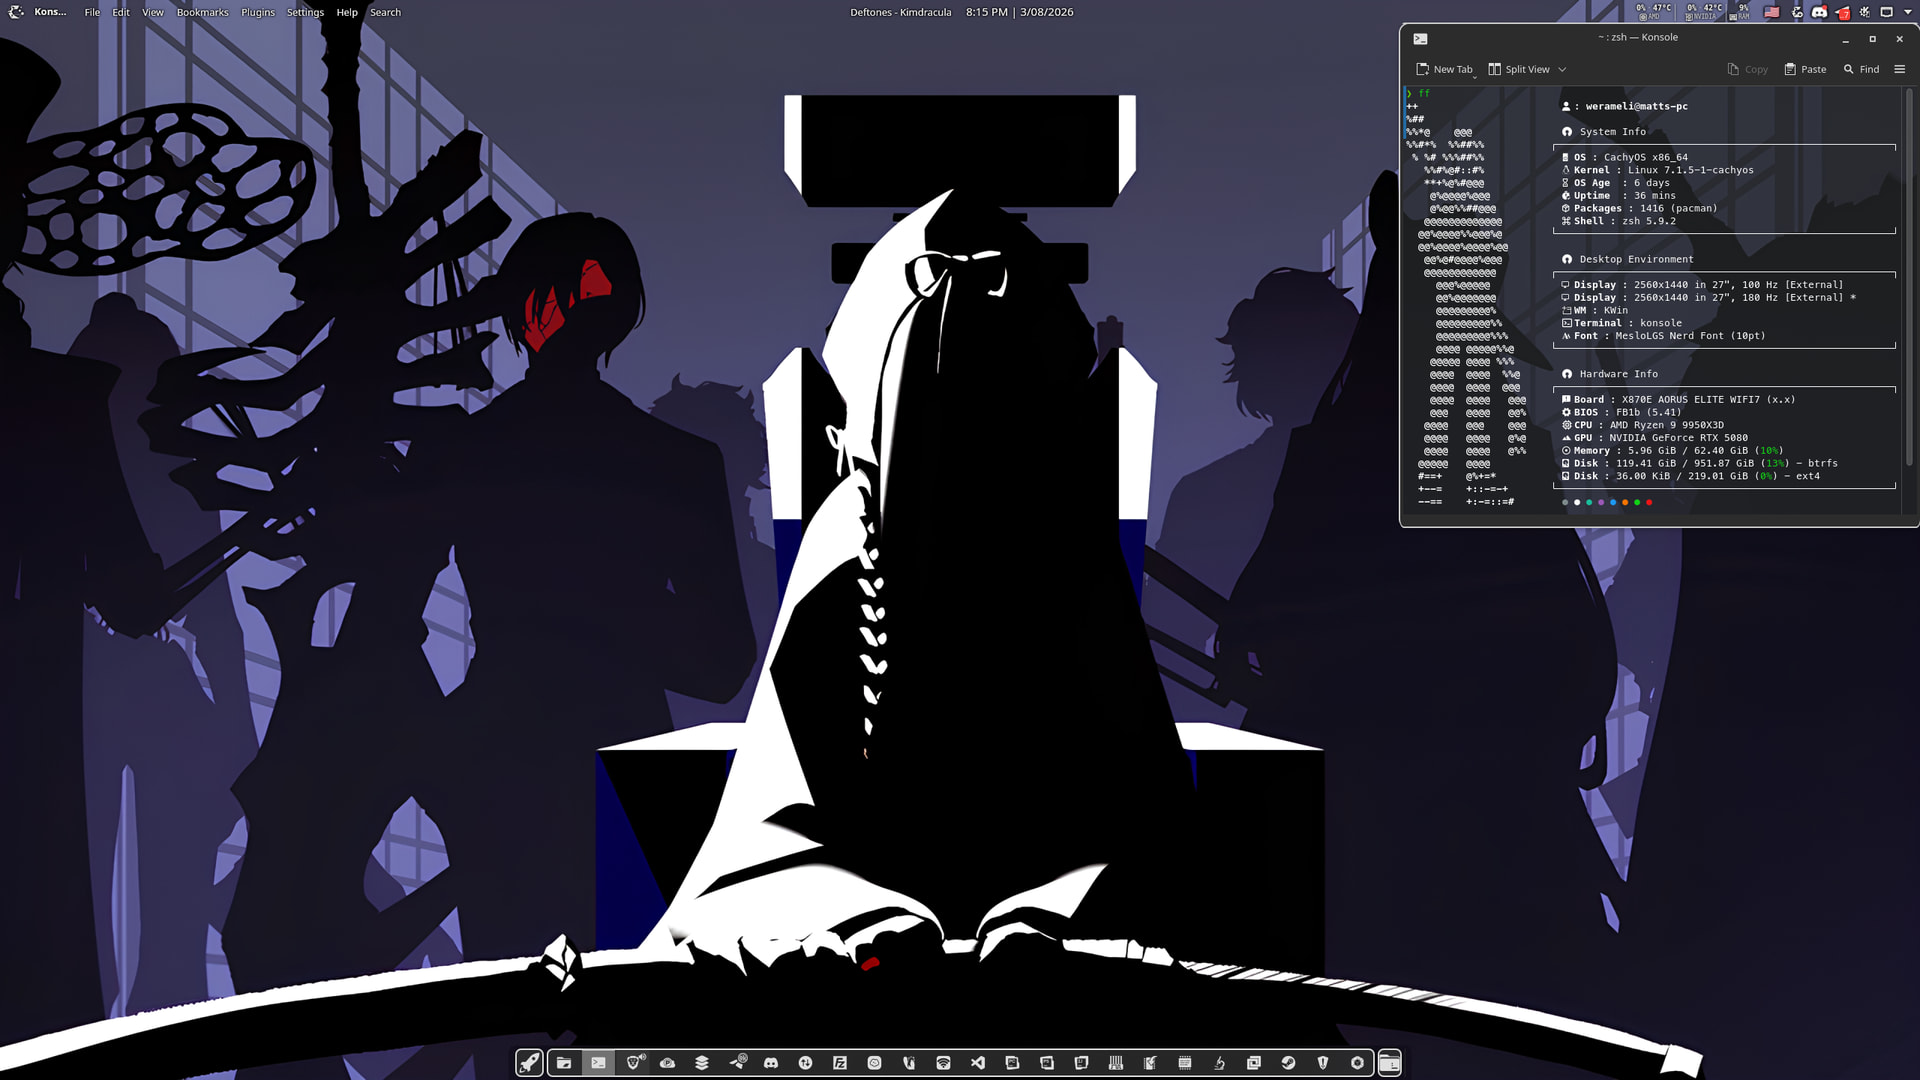Open the Bookmarks menu

[202, 12]
